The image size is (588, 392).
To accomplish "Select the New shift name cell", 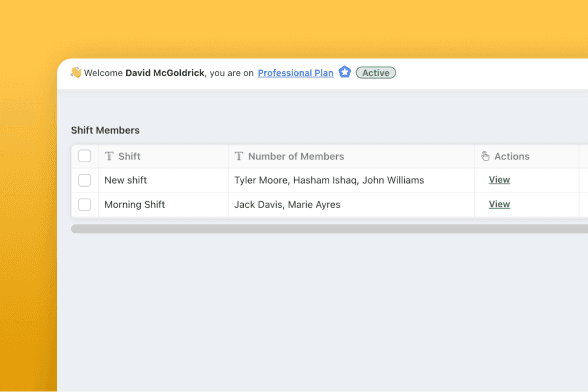I will [163, 180].
